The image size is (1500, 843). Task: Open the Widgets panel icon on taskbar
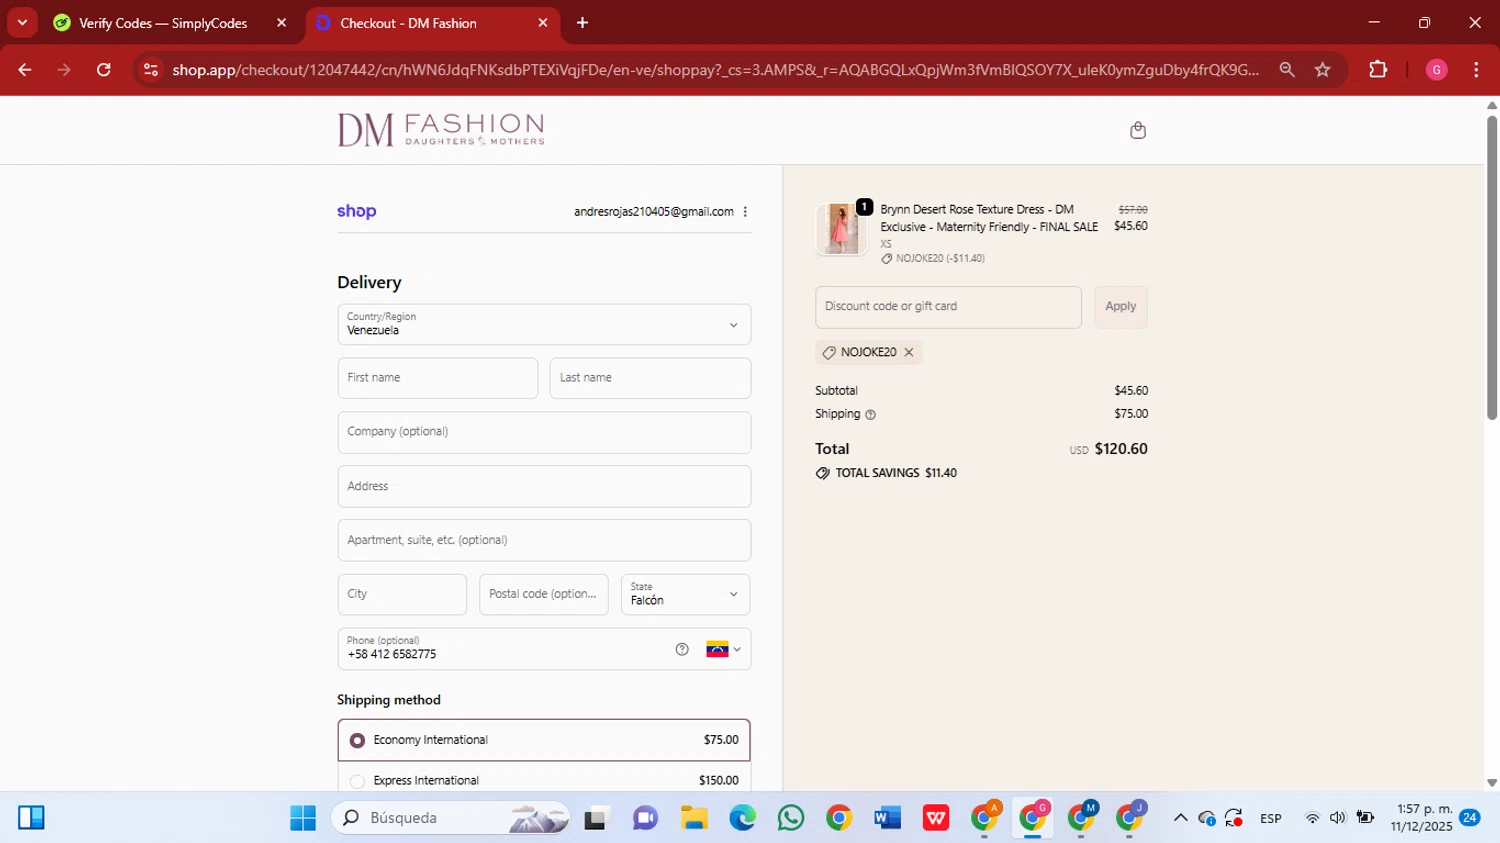tap(31, 818)
